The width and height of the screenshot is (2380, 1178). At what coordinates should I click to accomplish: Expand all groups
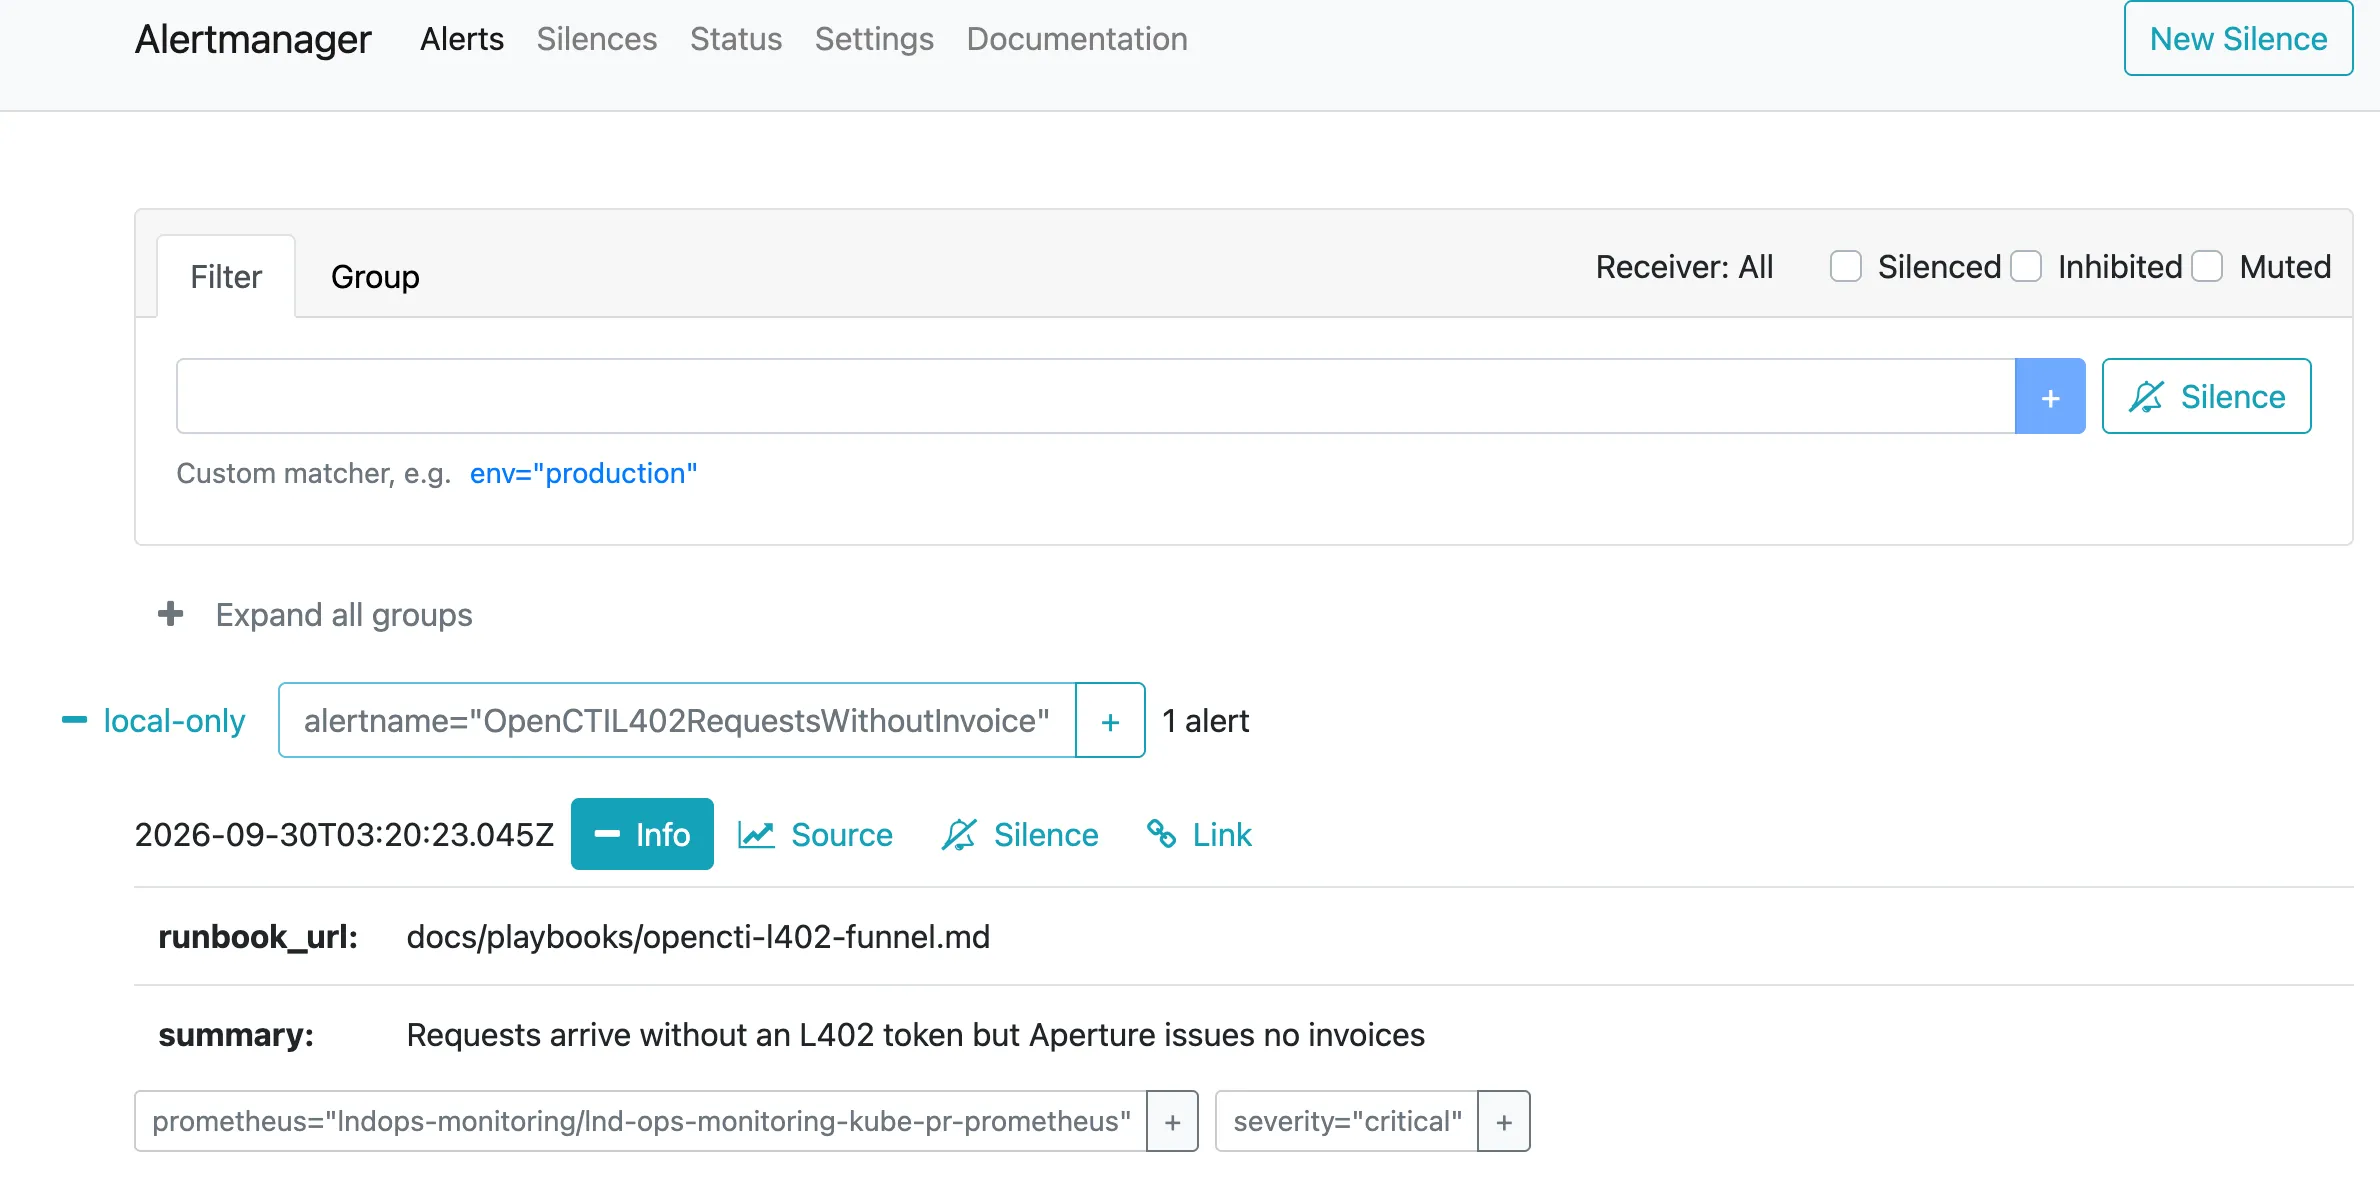(315, 614)
